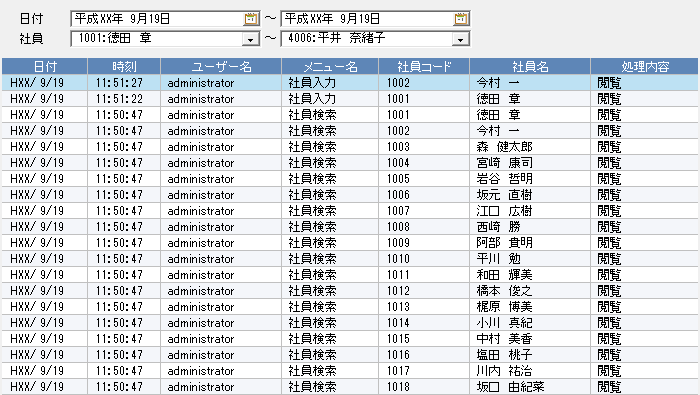Select employee name 中村 美香
Screen dimensions: 700x395
[530, 339]
